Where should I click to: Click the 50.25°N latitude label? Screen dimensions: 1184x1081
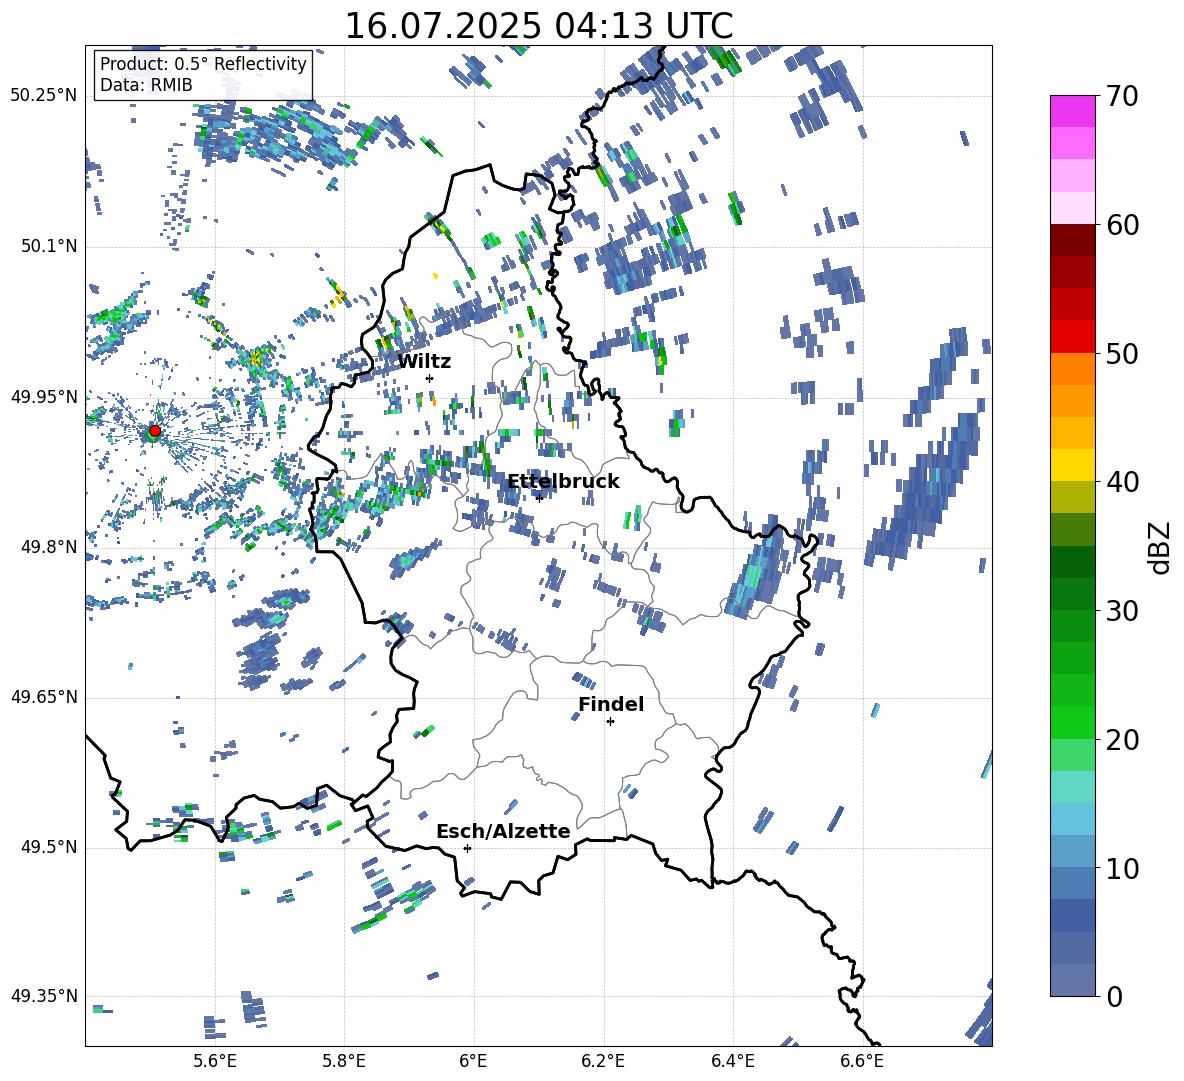[x=44, y=96]
